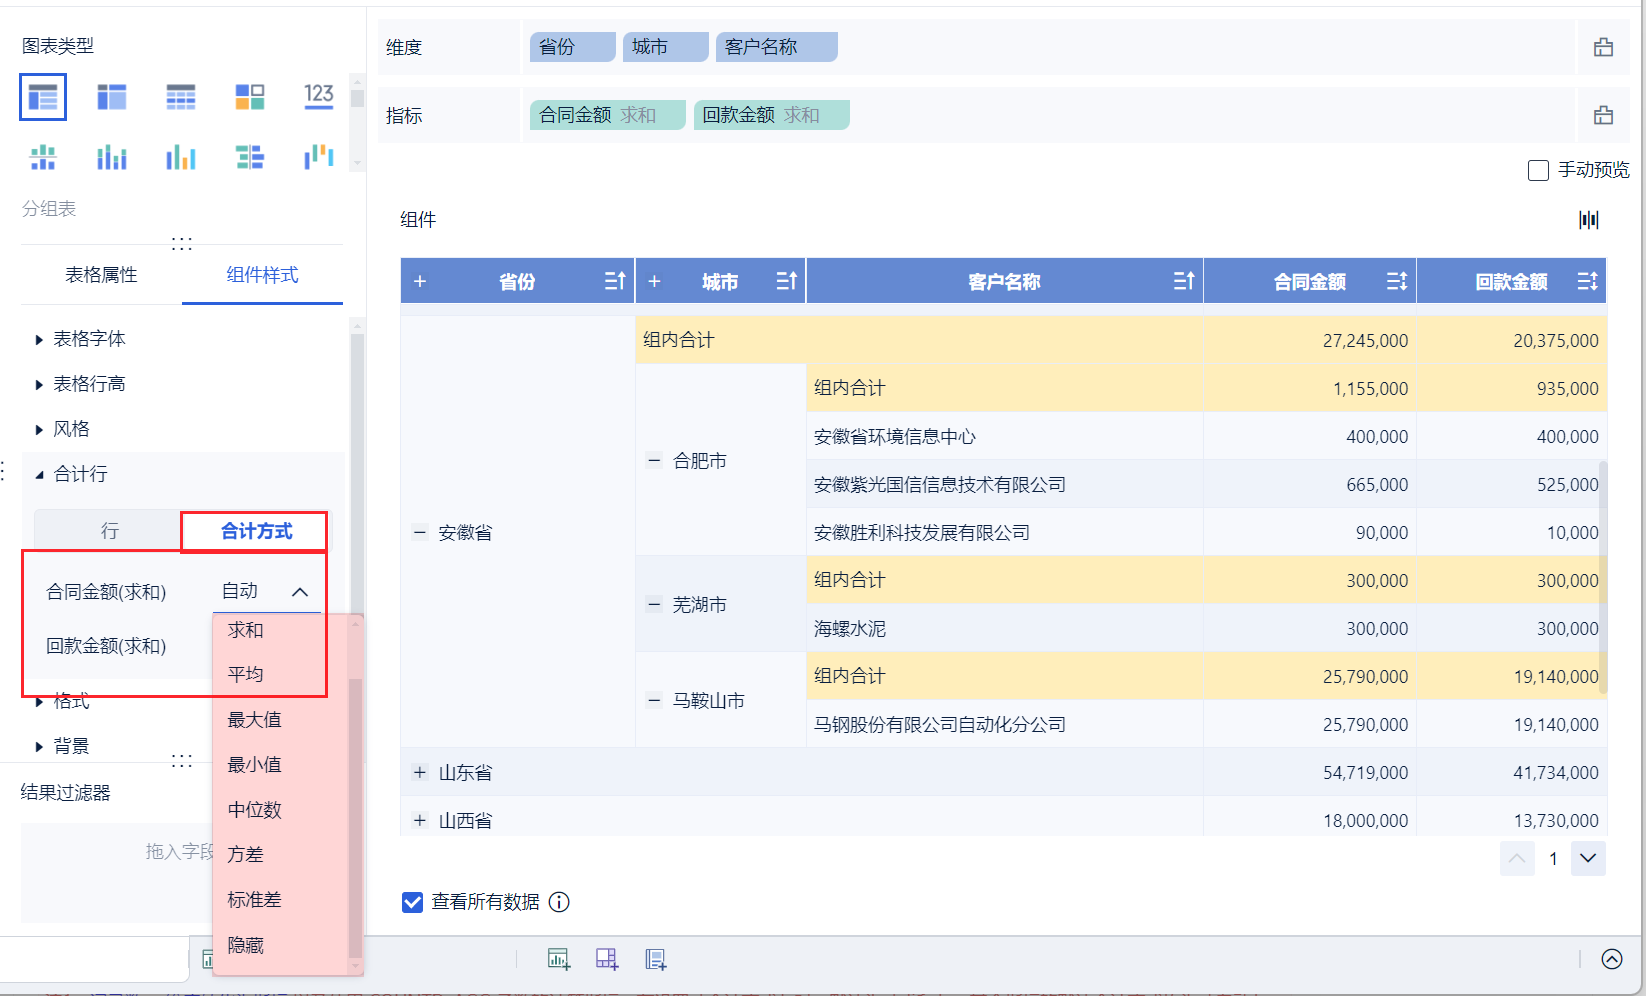Image resolution: width=1646 pixels, height=996 pixels.
Task: Collapse the 安徽省 row group
Action: coord(420,533)
